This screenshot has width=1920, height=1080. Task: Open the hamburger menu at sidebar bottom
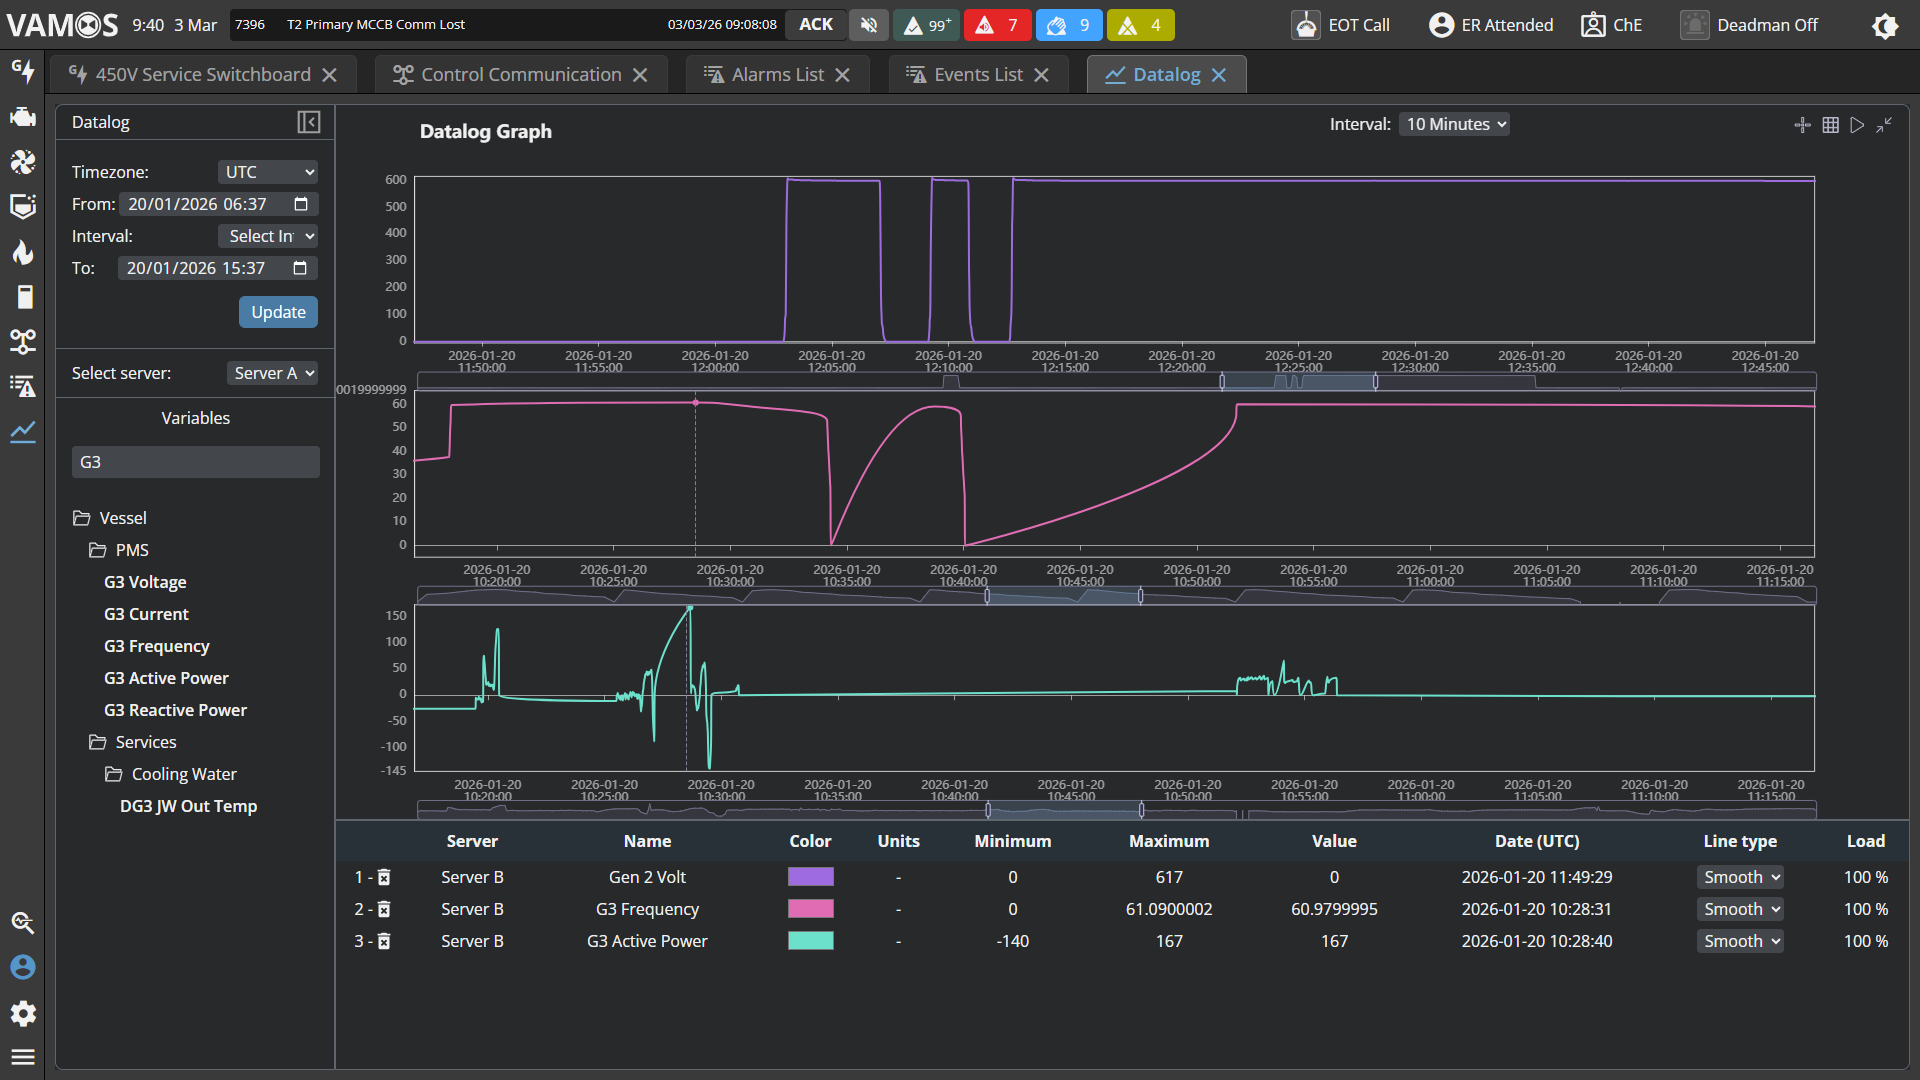(x=22, y=1057)
